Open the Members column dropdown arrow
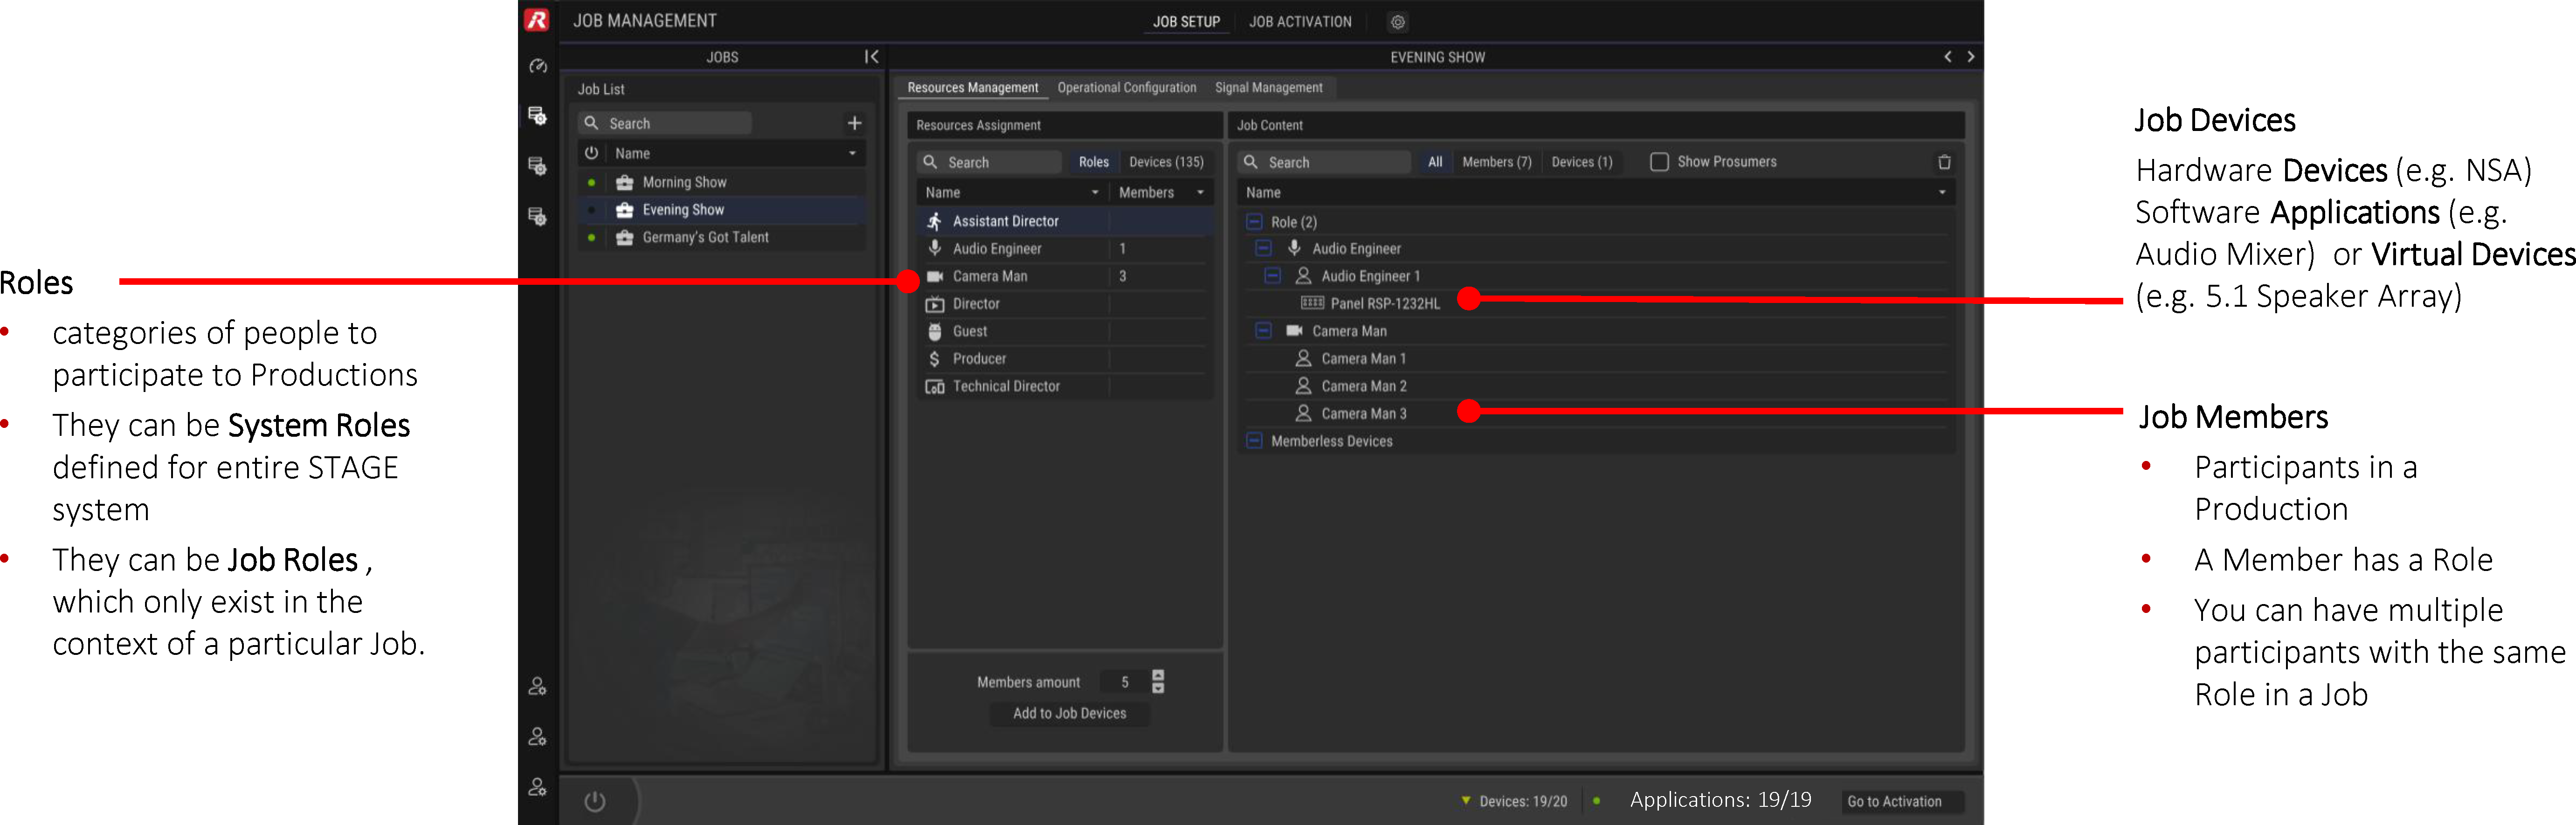Image resolution: width=2576 pixels, height=825 pixels. click(1200, 192)
